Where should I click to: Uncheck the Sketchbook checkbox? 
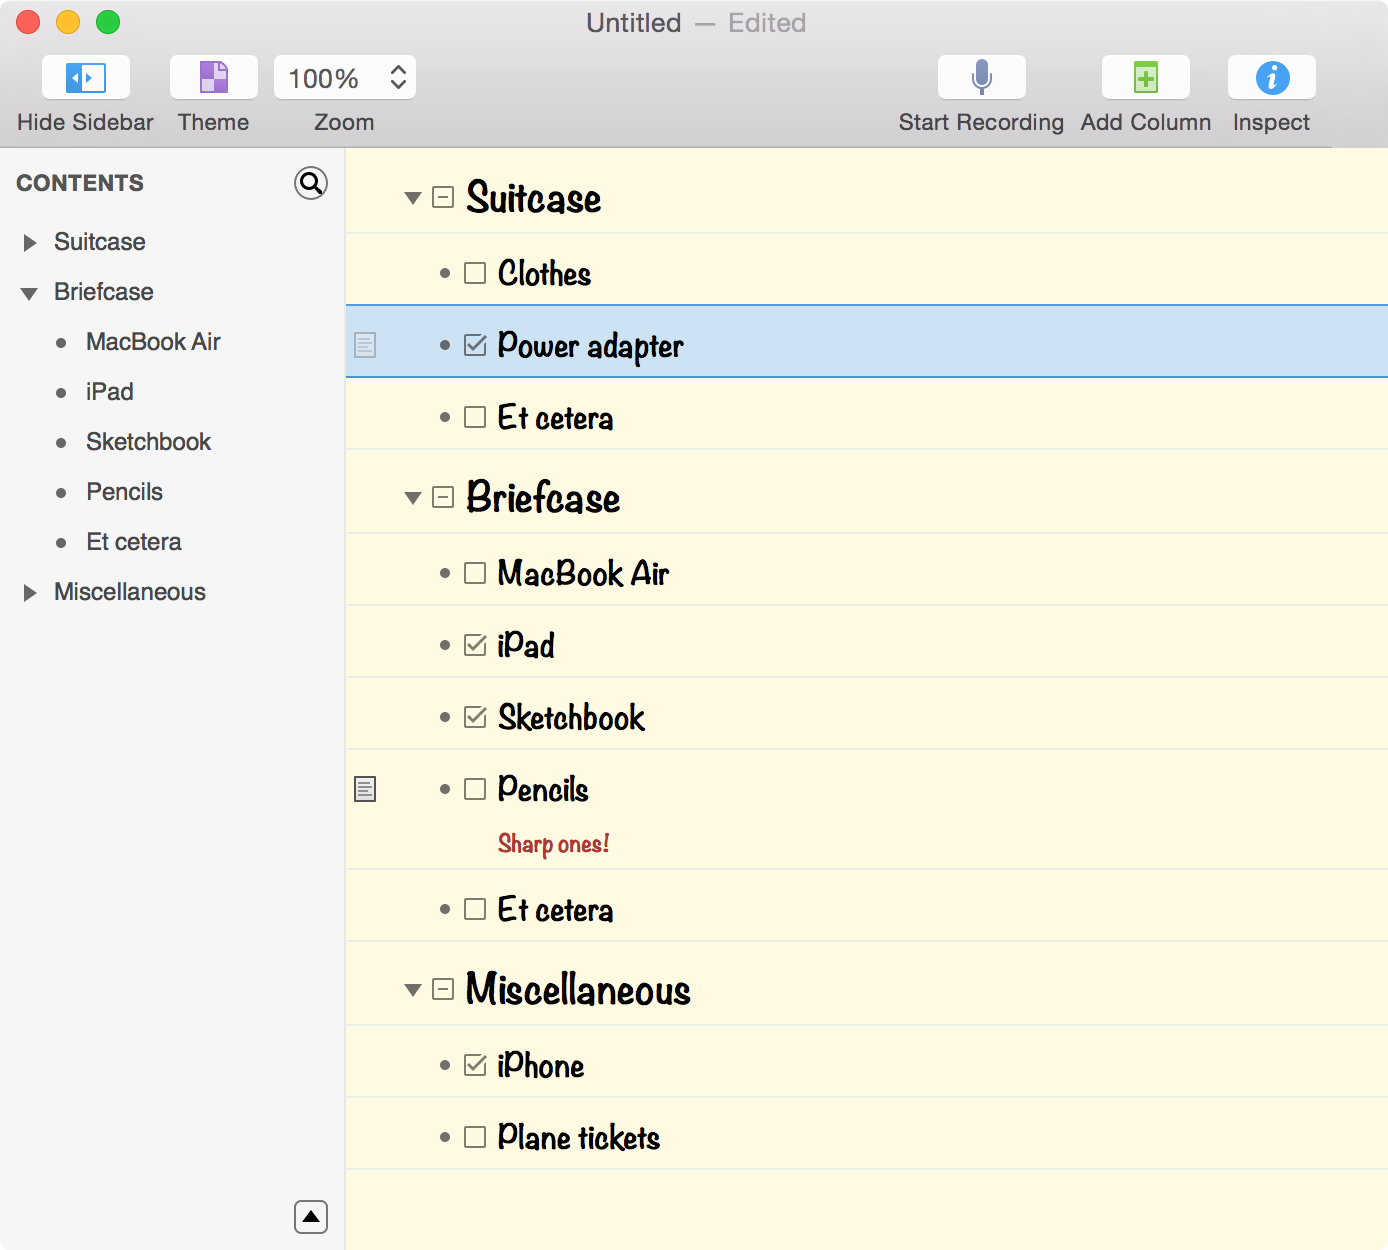475,717
